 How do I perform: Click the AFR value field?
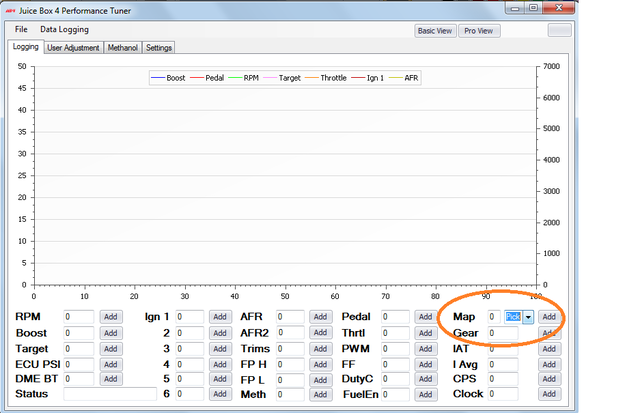coord(290,317)
